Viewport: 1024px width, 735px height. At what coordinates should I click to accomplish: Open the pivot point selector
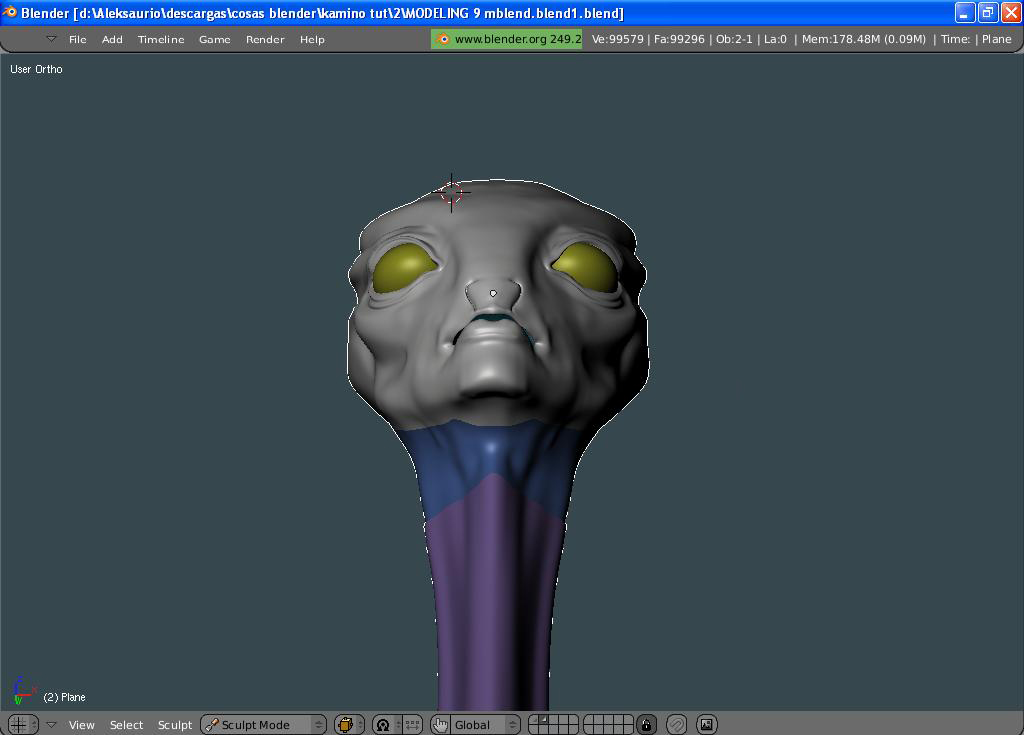click(x=386, y=725)
